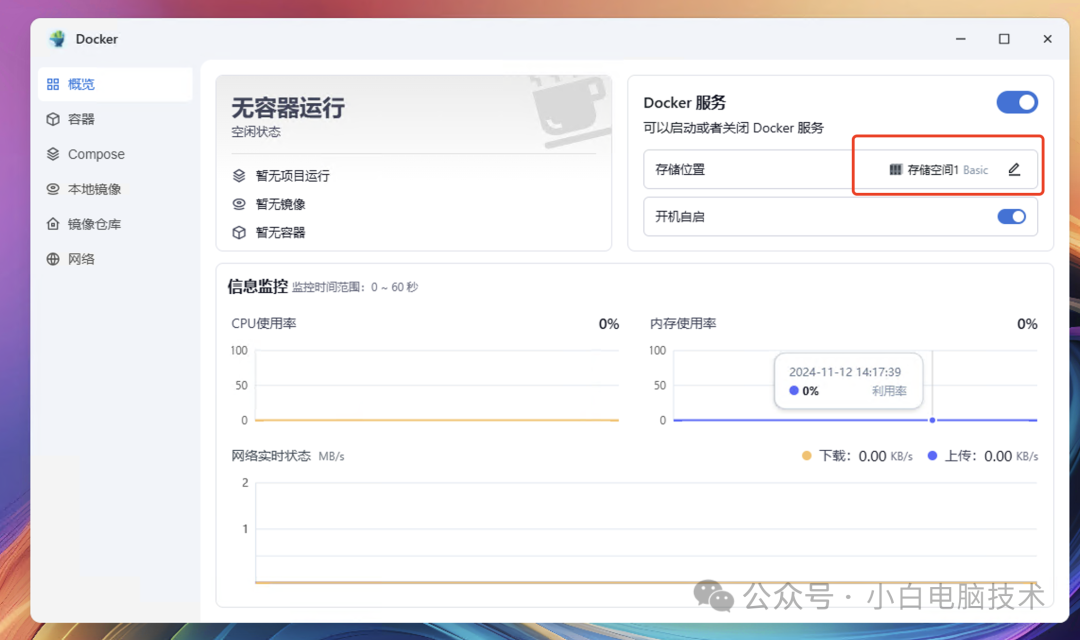This screenshot has height=640, width=1080.
Task: Click the 概览 grid icon in sidebar
Action: coord(53,84)
